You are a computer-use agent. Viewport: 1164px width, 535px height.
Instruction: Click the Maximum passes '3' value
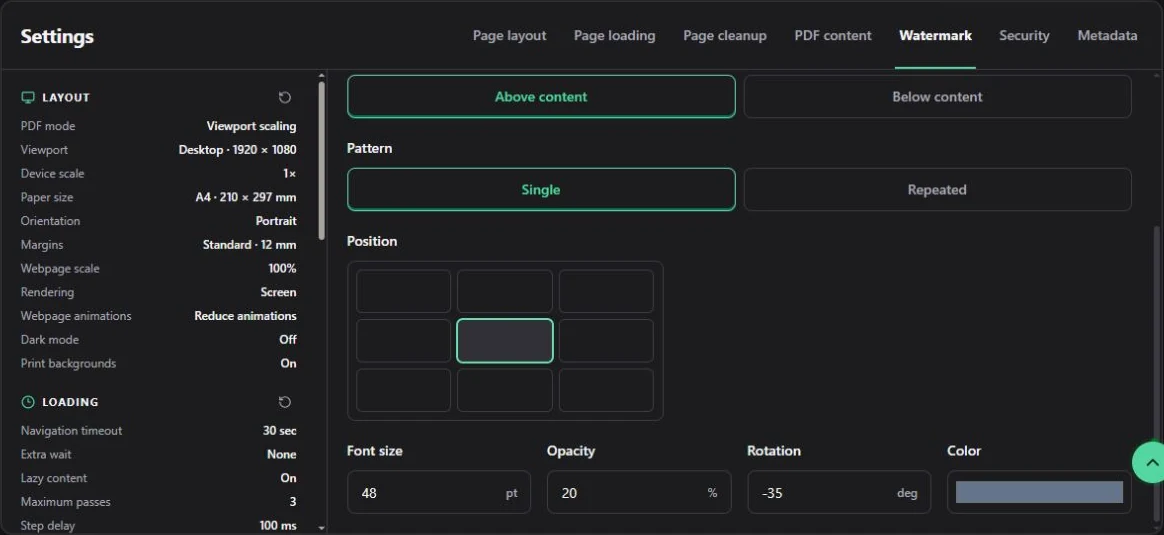[x=292, y=502]
